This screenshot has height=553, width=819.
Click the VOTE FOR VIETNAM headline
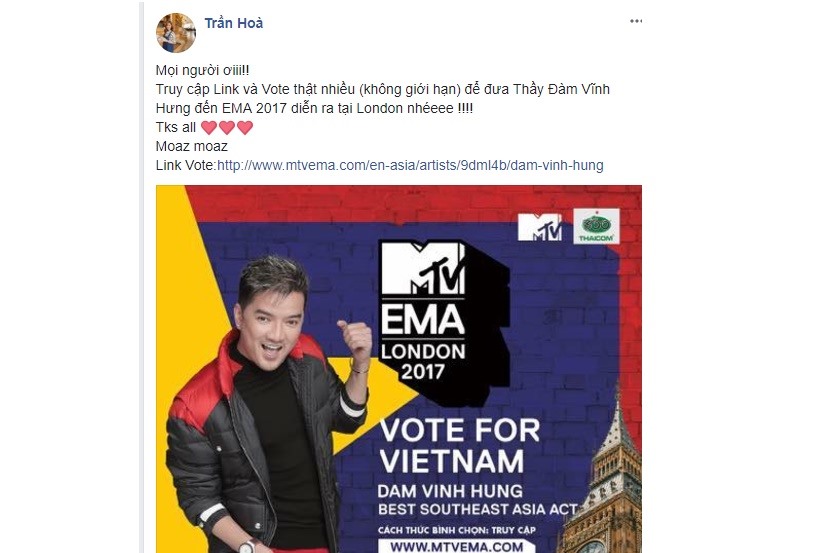(459, 445)
